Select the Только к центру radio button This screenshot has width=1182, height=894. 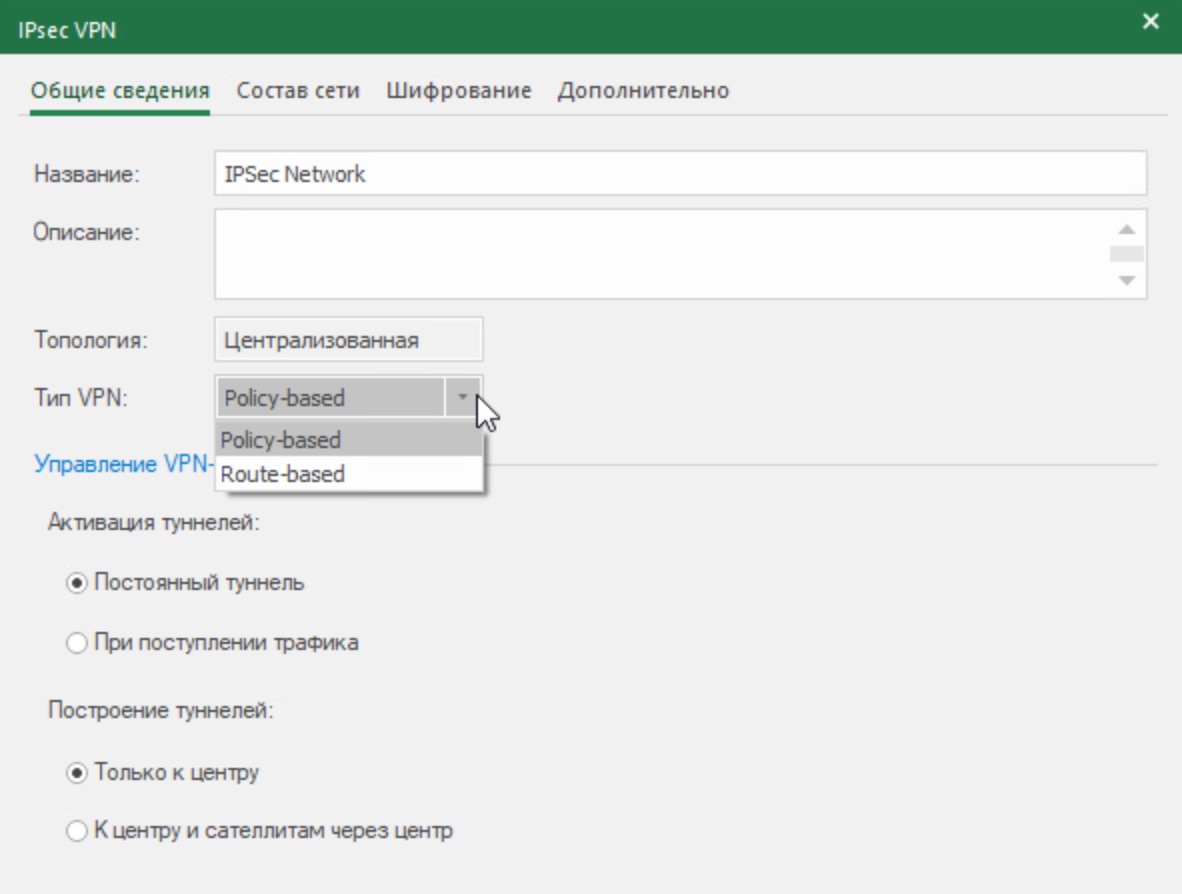coord(78,773)
